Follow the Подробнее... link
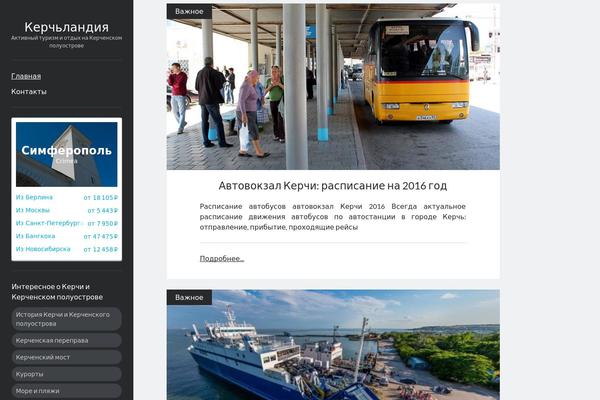Screen dimensions: 600x400 [222, 258]
